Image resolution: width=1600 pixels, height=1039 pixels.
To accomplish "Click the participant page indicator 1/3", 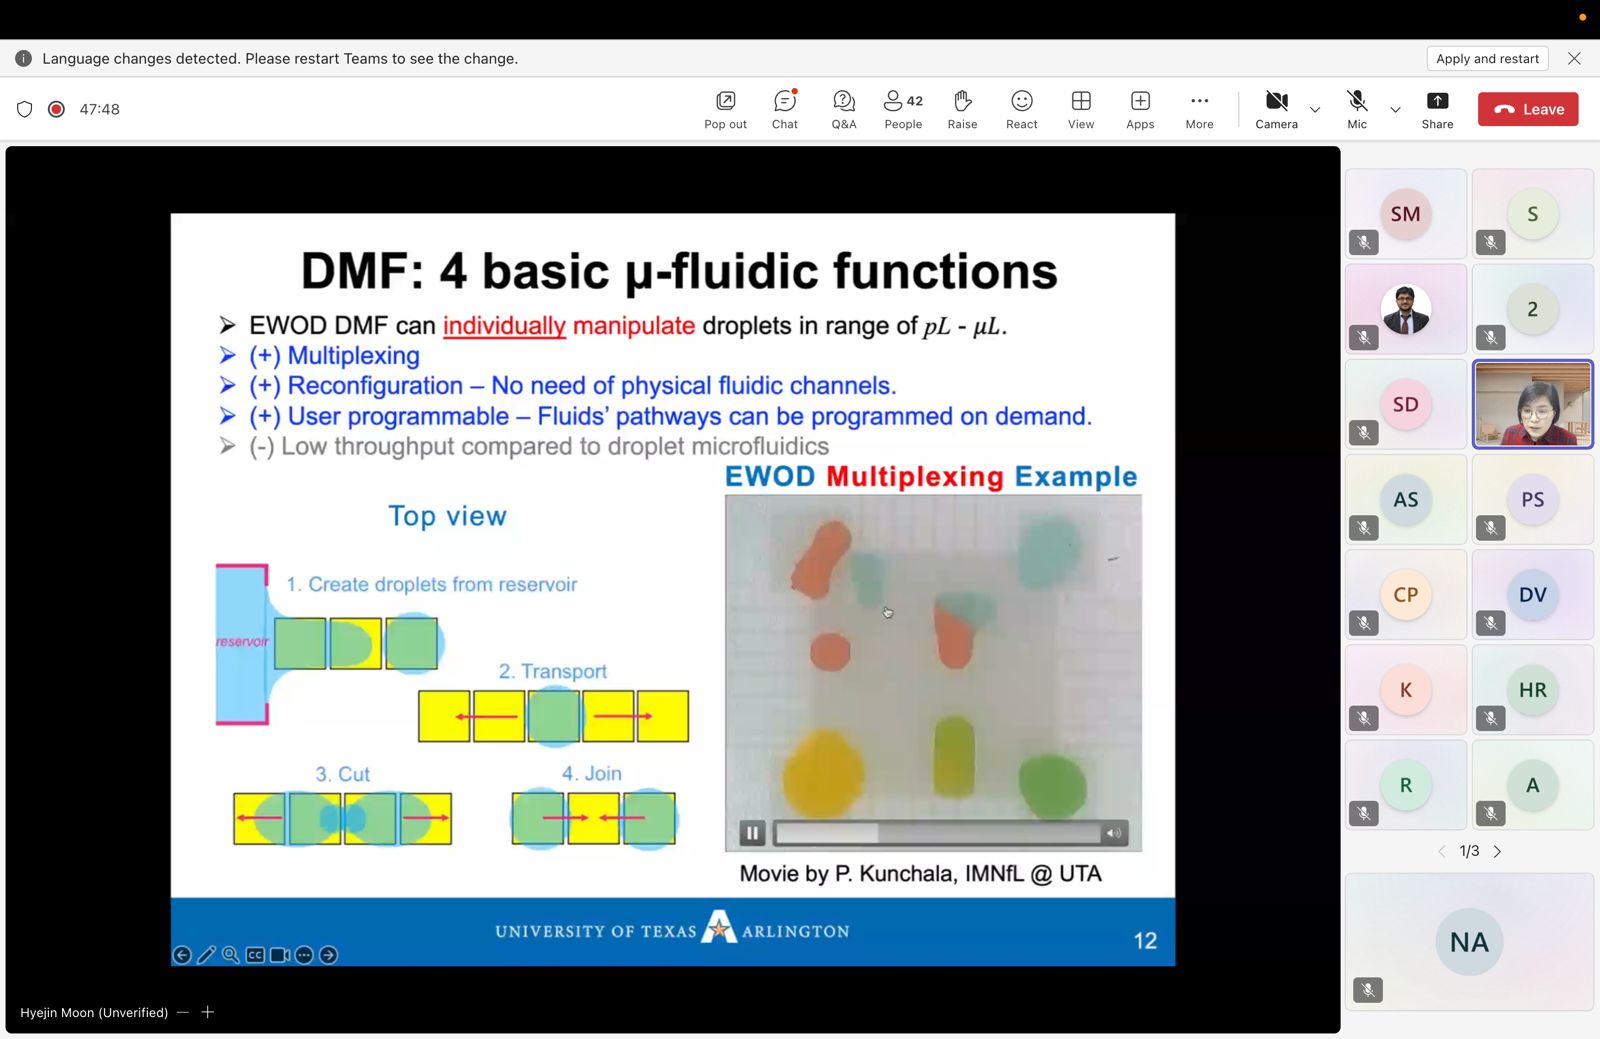I will point(1469,851).
